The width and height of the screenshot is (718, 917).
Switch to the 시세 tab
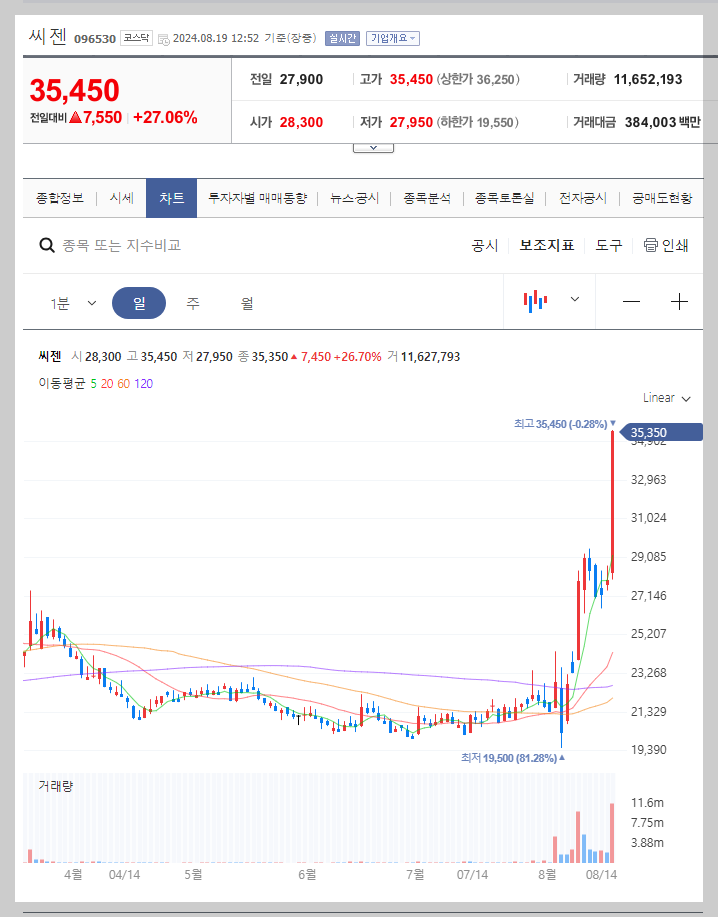pyautogui.click(x=120, y=198)
